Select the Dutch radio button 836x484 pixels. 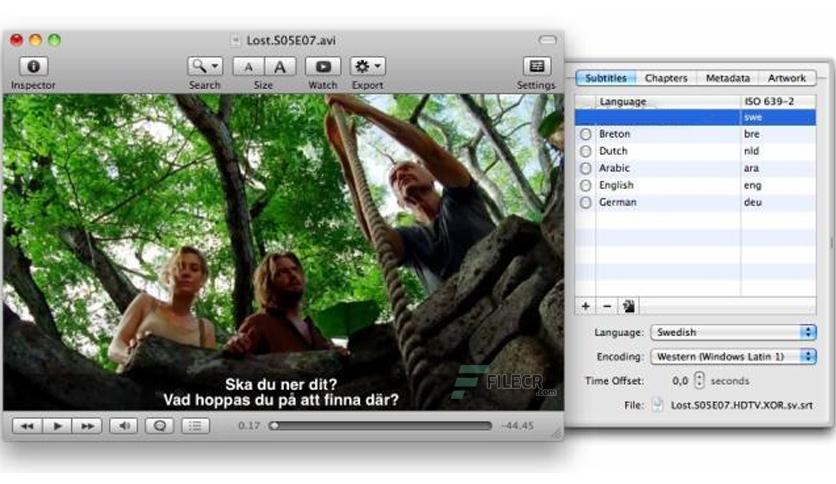[585, 151]
